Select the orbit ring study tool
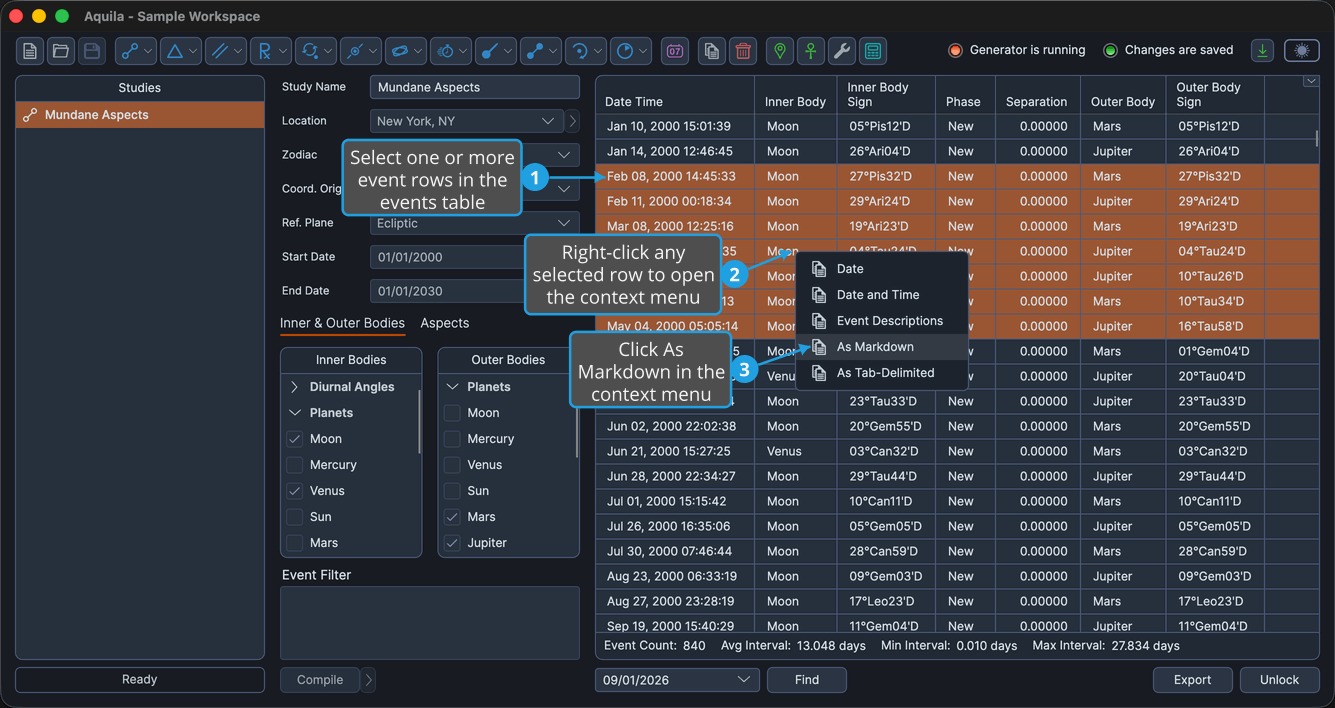The height and width of the screenshot is (708, 1335). click(400, 51)
